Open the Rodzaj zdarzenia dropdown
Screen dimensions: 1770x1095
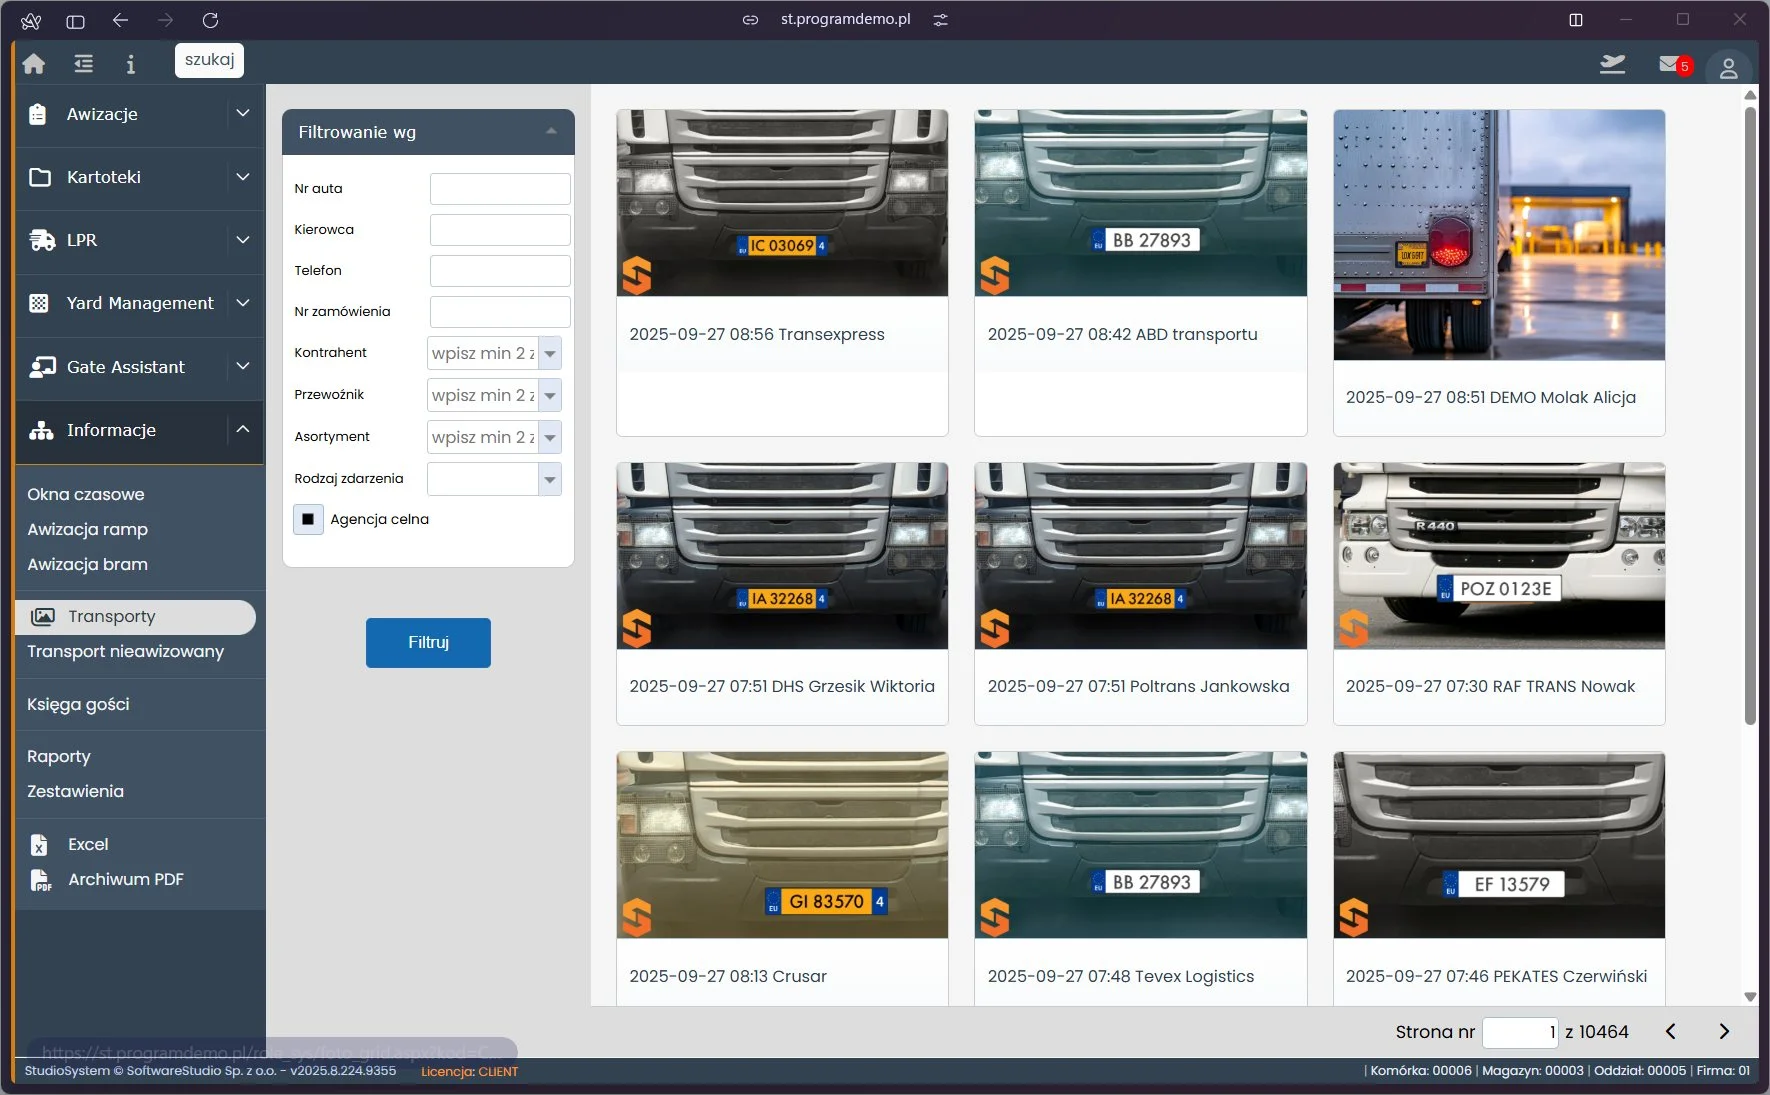550,479
